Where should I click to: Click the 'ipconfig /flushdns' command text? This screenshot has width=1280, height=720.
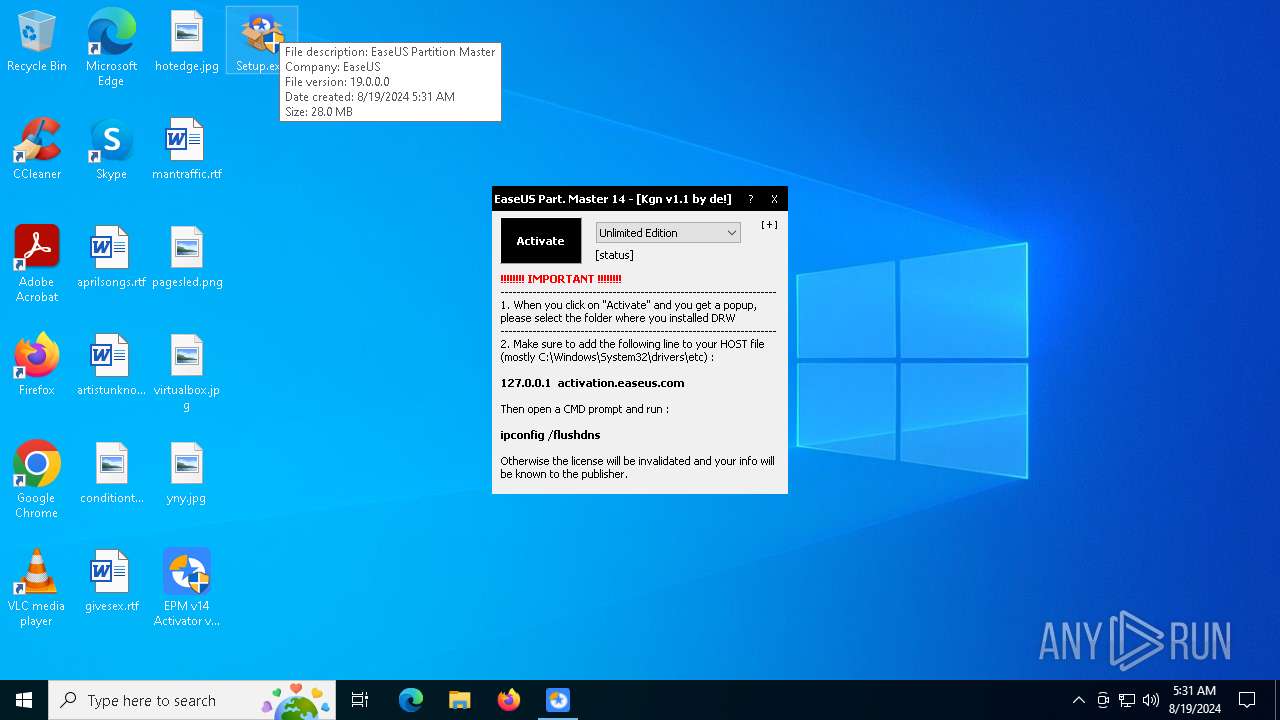click(x=550, y=435)
